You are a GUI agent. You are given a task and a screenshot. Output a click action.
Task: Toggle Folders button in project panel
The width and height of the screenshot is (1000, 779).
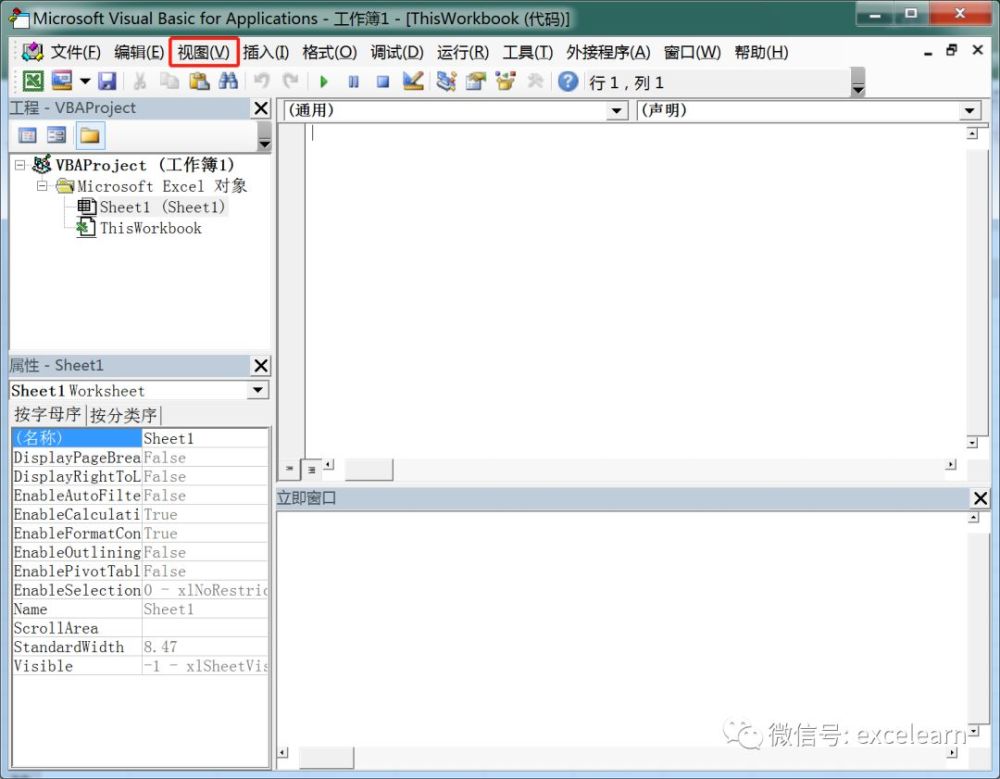click(x=90, y=135)
